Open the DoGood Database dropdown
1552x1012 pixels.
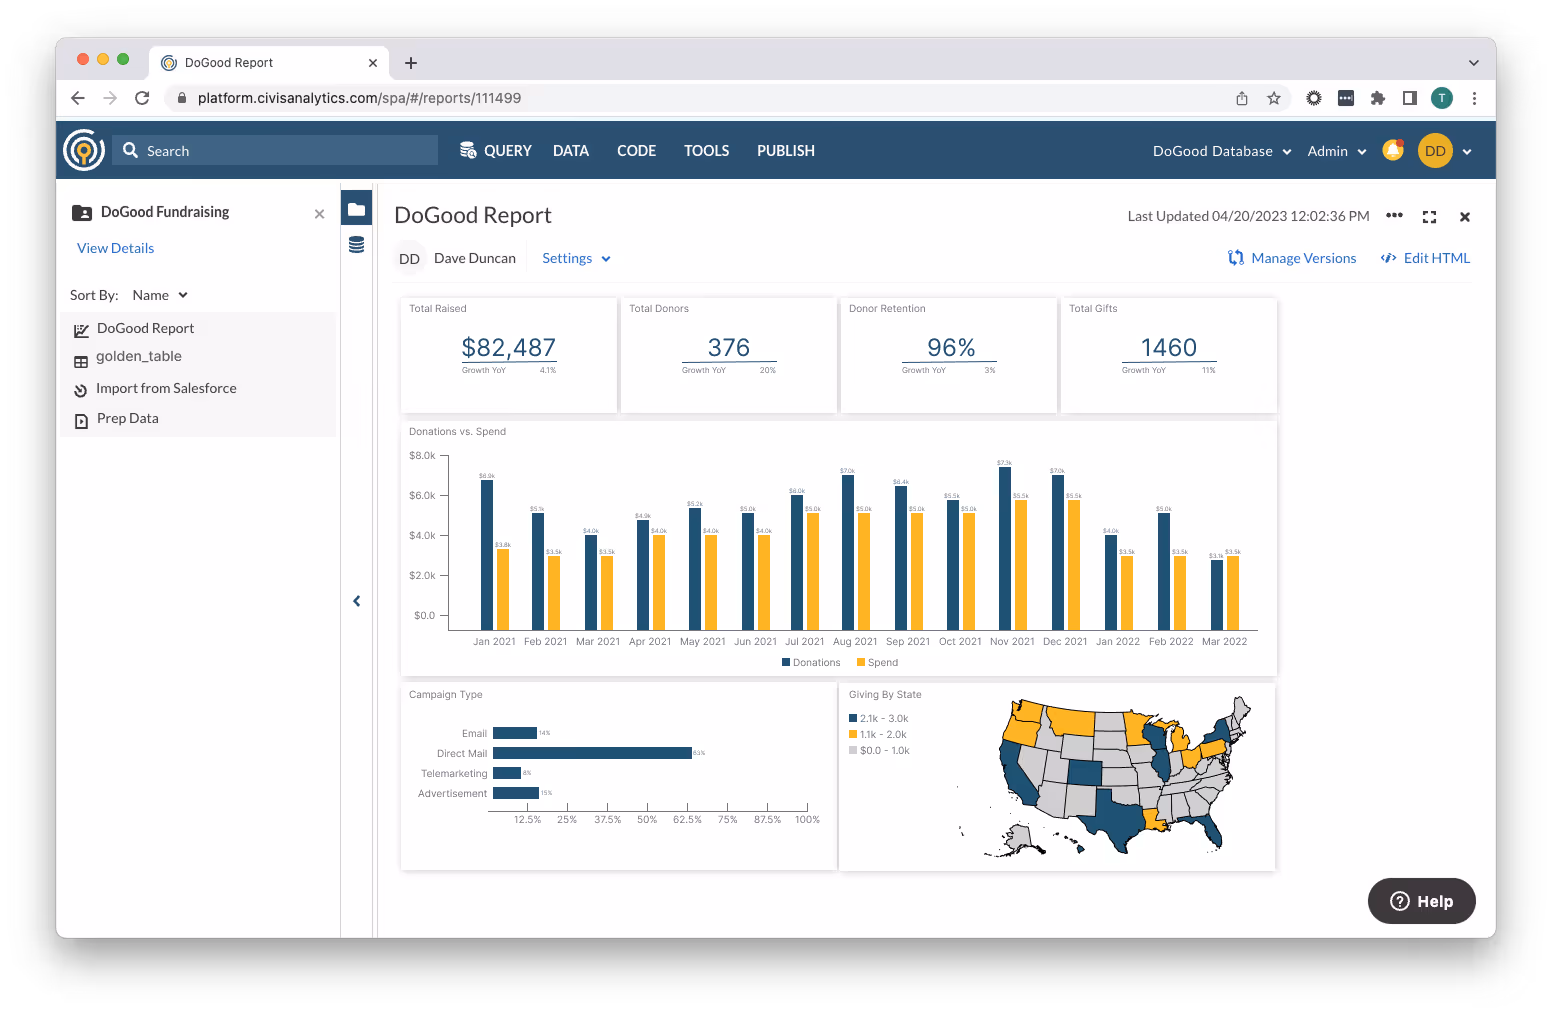click(1222, 151)
